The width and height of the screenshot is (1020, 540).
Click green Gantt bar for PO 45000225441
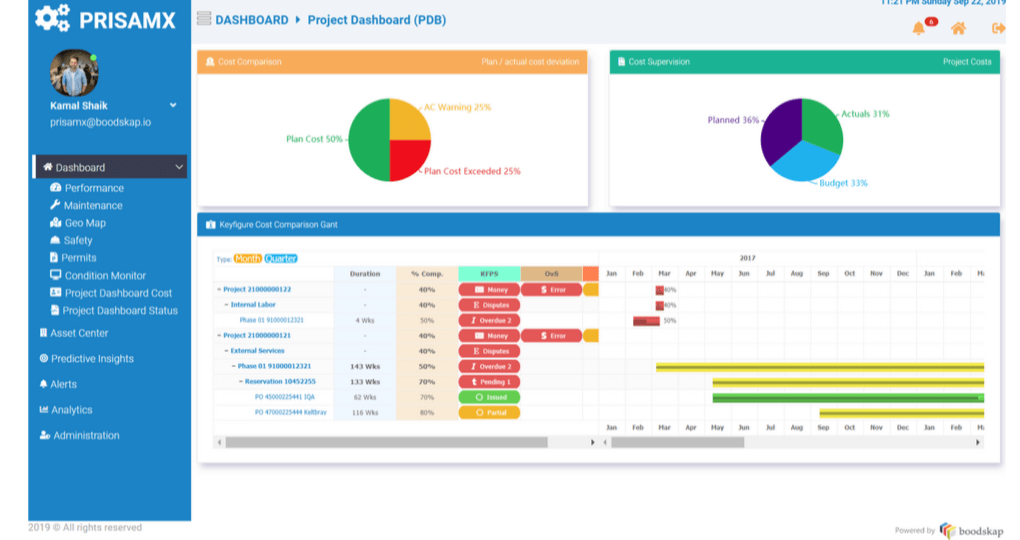848,398
